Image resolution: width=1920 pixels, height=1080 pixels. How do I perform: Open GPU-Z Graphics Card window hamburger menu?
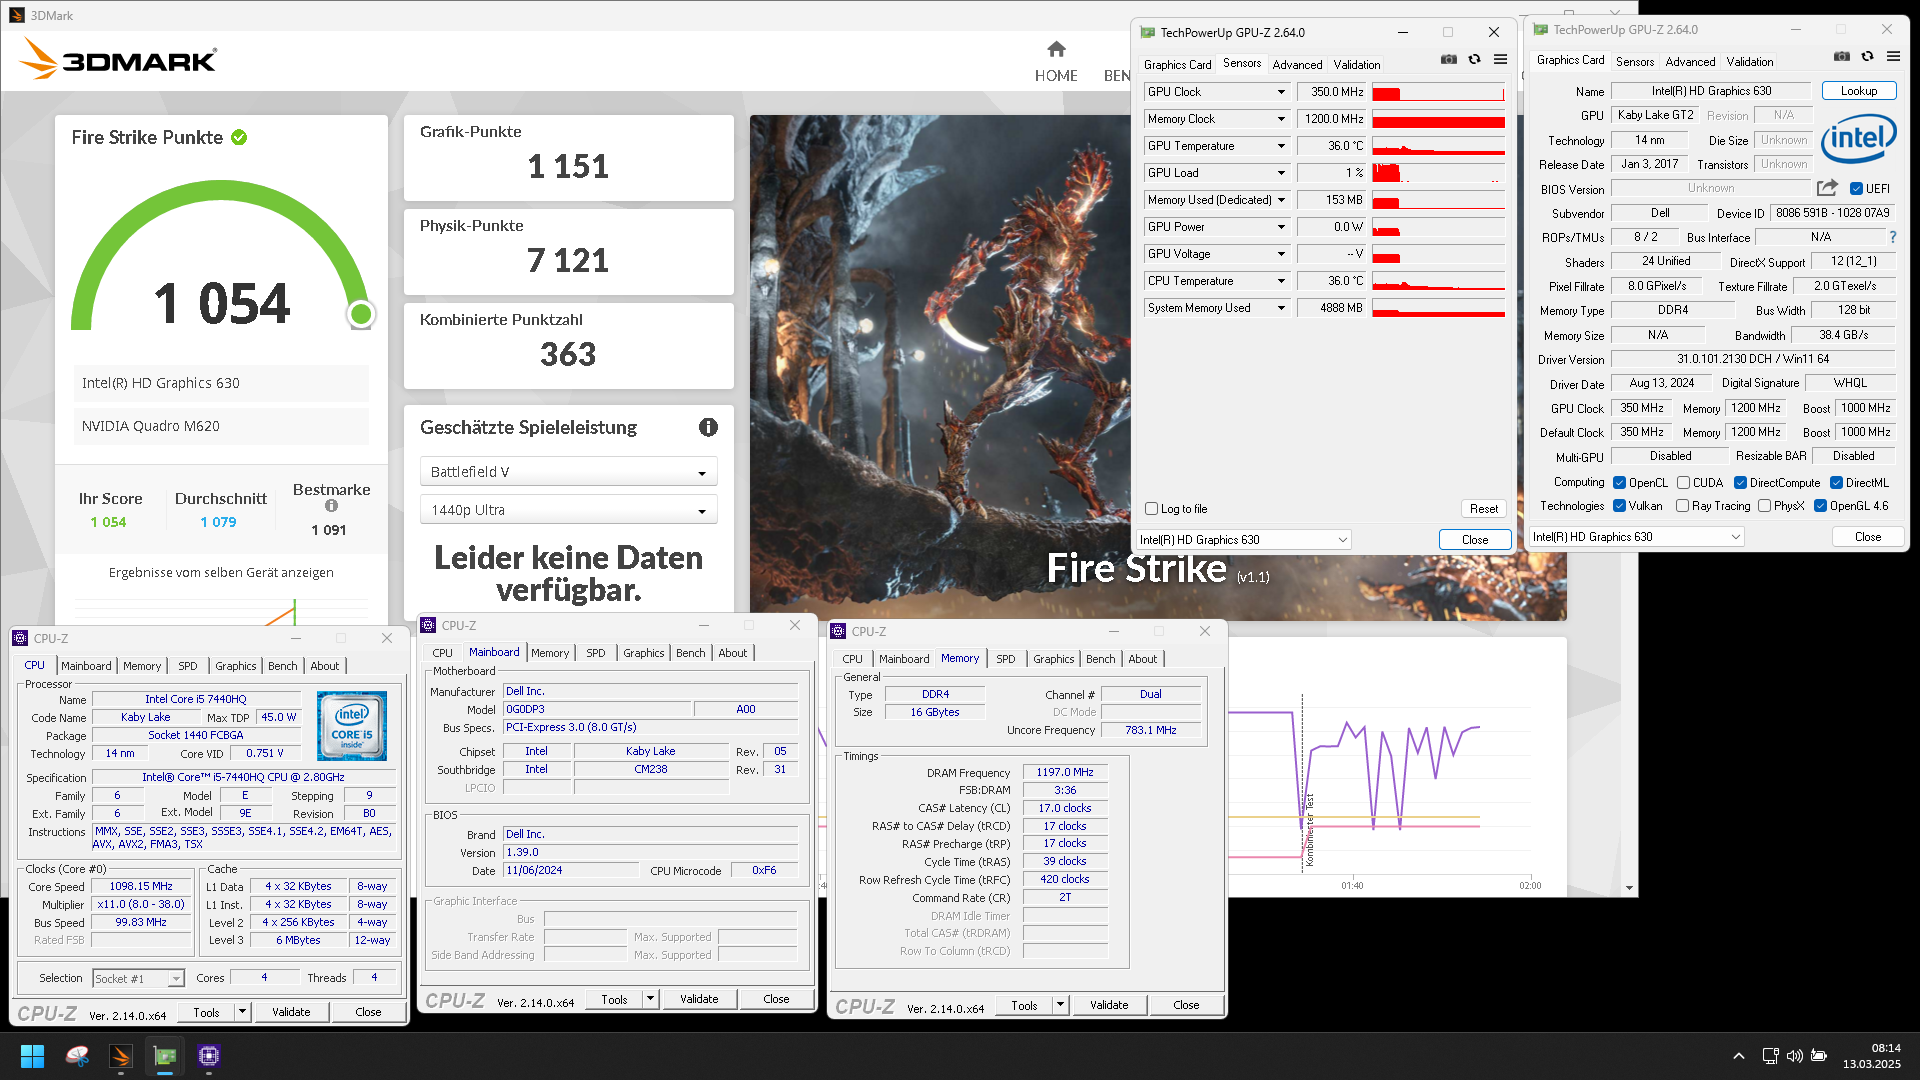tap(1893, 57)
